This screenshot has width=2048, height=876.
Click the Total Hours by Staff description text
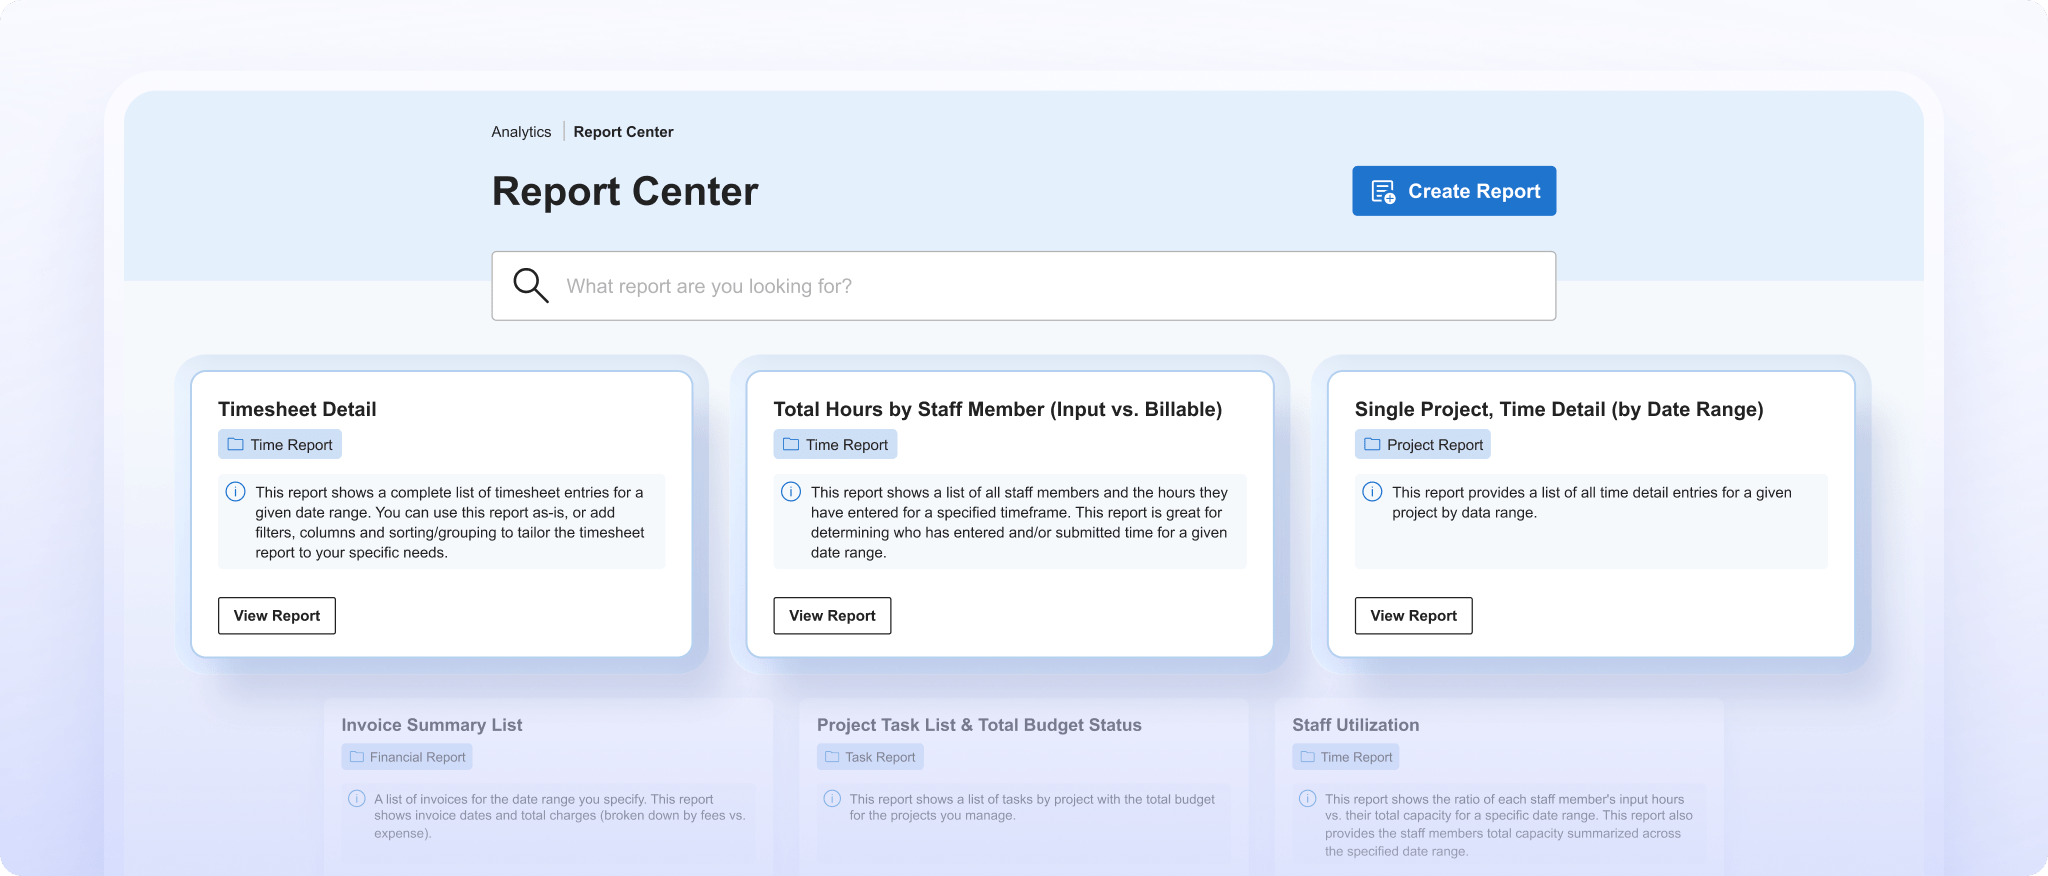point(1019,522)
